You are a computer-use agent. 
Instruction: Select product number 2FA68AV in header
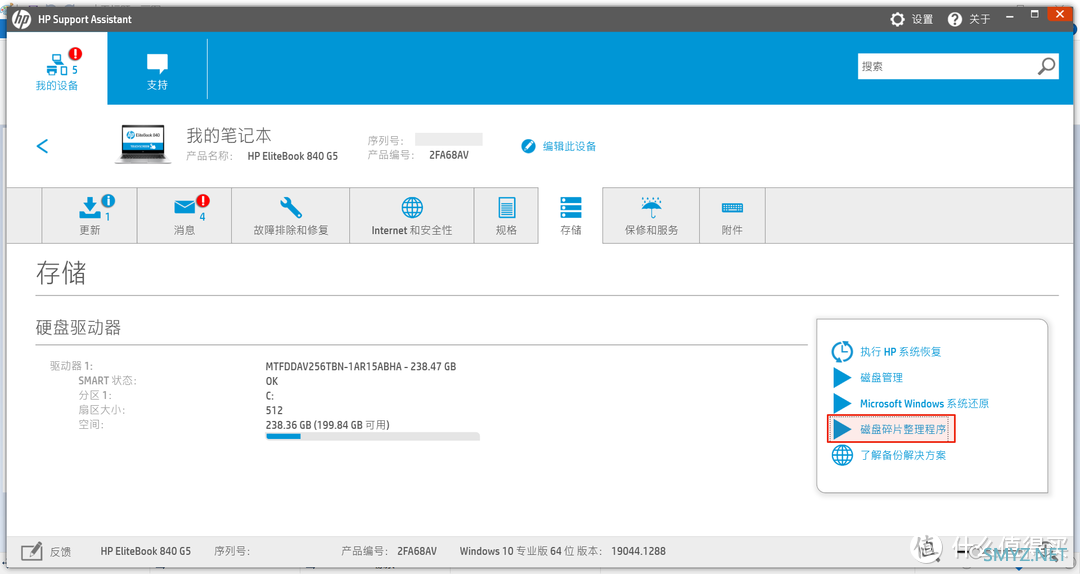pos(449,155)
